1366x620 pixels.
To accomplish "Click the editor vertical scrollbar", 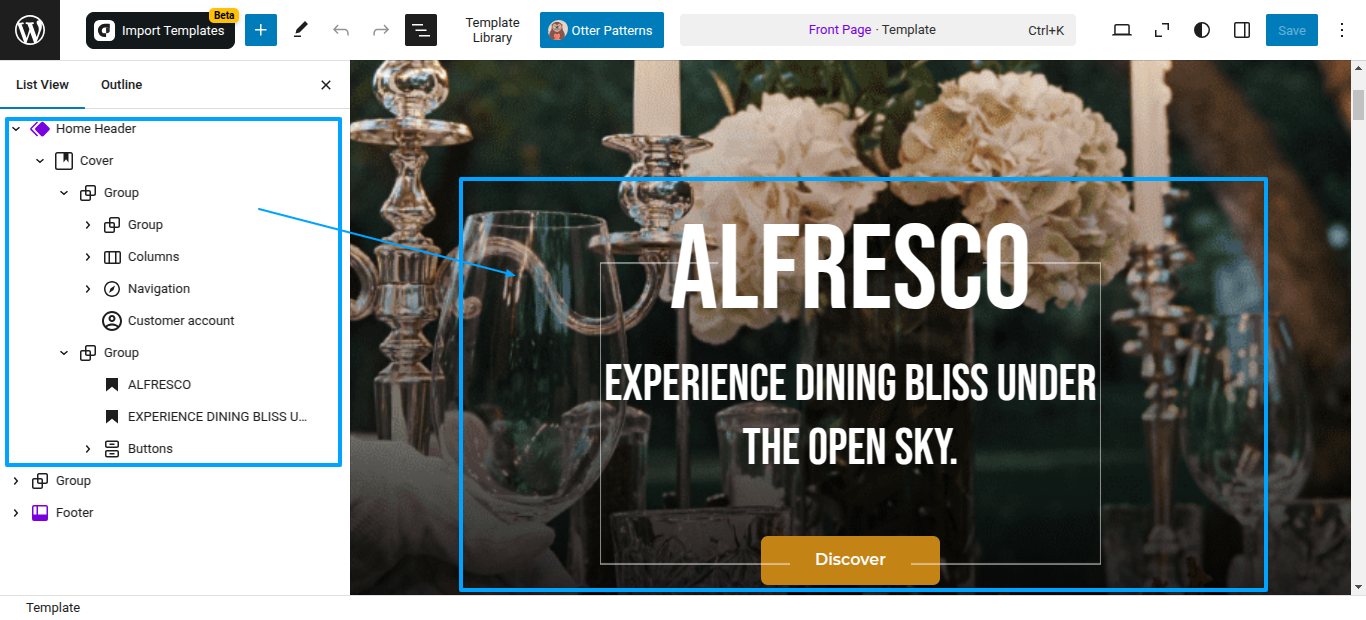I will [1358, 327].
